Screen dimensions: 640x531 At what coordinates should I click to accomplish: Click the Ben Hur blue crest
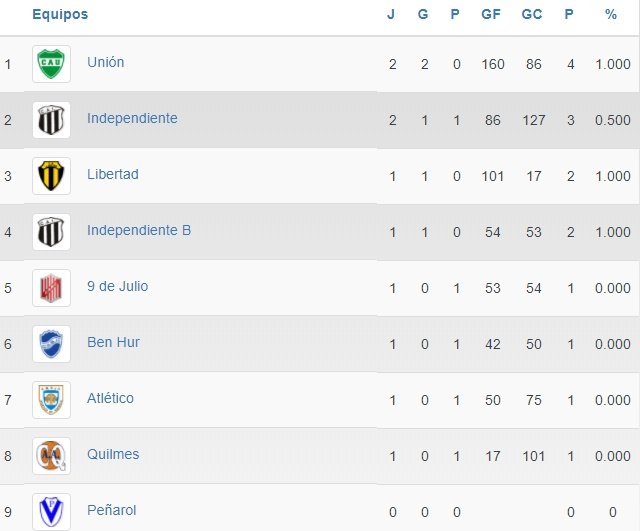[x=51, y=344]
